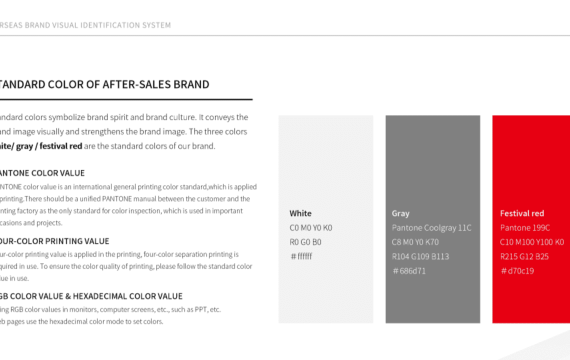Click the 'Four-Color Printing Value' subheading
570x360 pixels.
[55, 241]
